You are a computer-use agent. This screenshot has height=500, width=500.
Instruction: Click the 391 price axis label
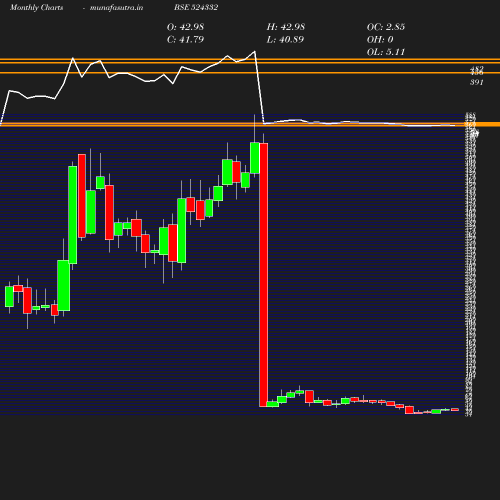pyautogui.click(x=477, y=82)
